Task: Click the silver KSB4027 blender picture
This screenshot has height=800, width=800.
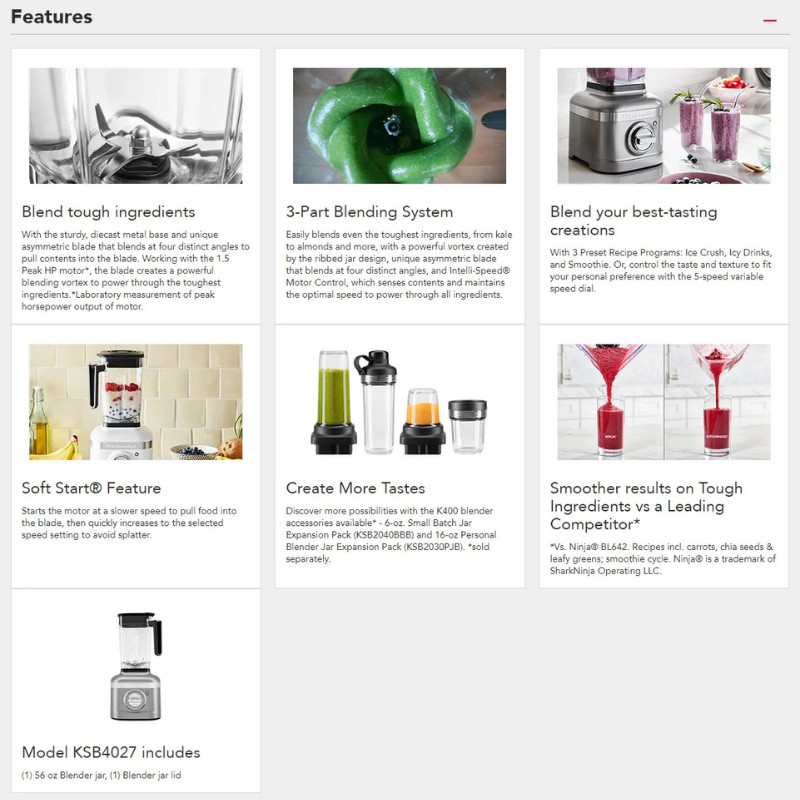Action: coord(136,666)
